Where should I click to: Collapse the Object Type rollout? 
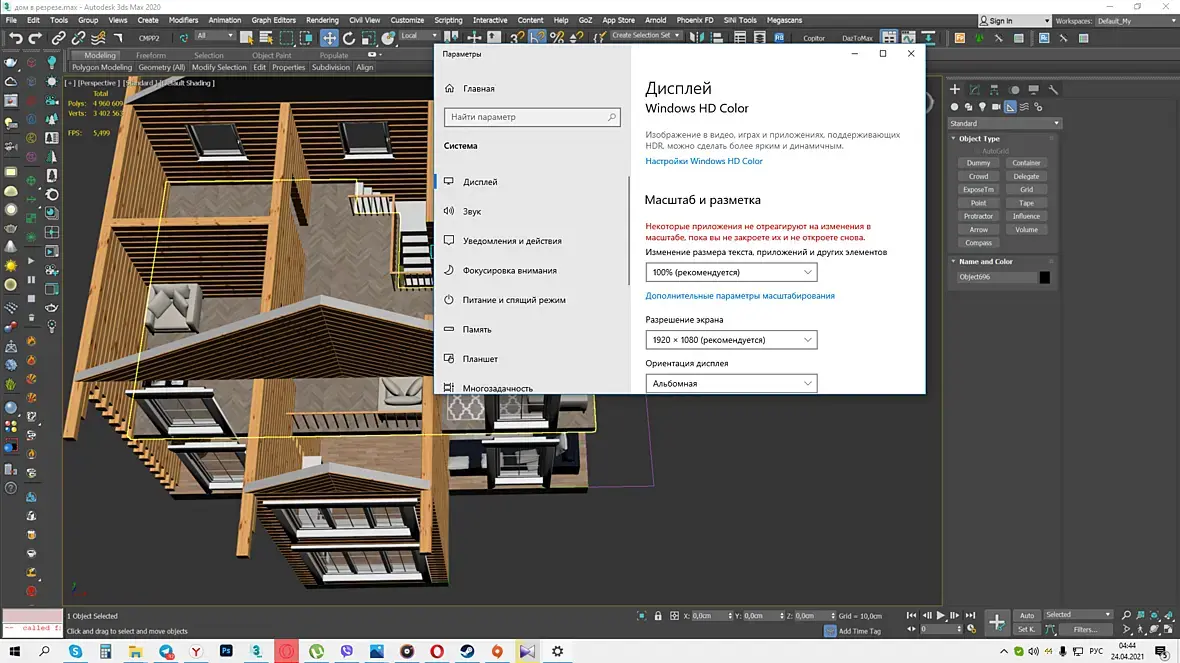(979, 139)
